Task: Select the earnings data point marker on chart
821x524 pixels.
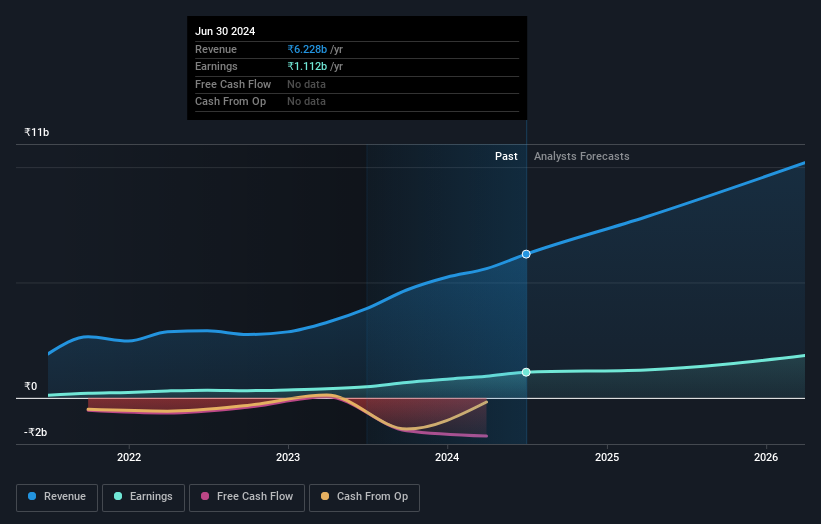Action: point(526,372)
